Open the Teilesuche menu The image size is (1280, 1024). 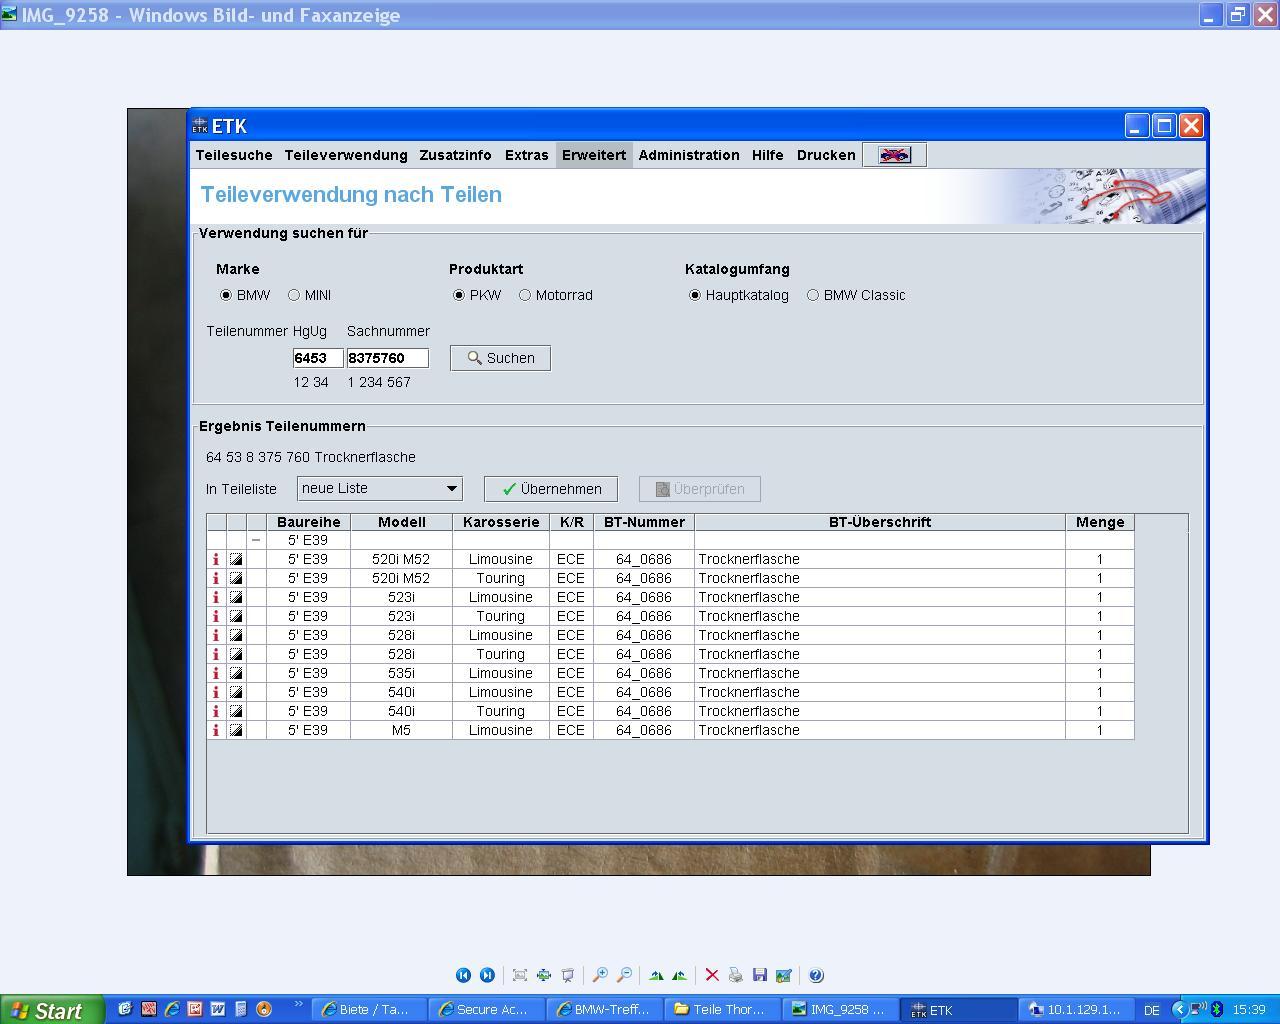coord(234,155)
